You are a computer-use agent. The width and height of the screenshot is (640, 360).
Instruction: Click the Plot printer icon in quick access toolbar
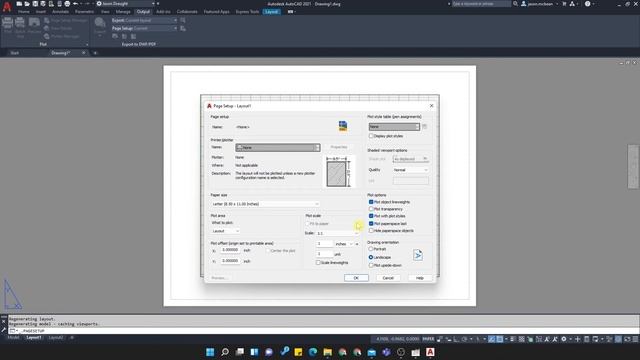[x=67, y=4]
